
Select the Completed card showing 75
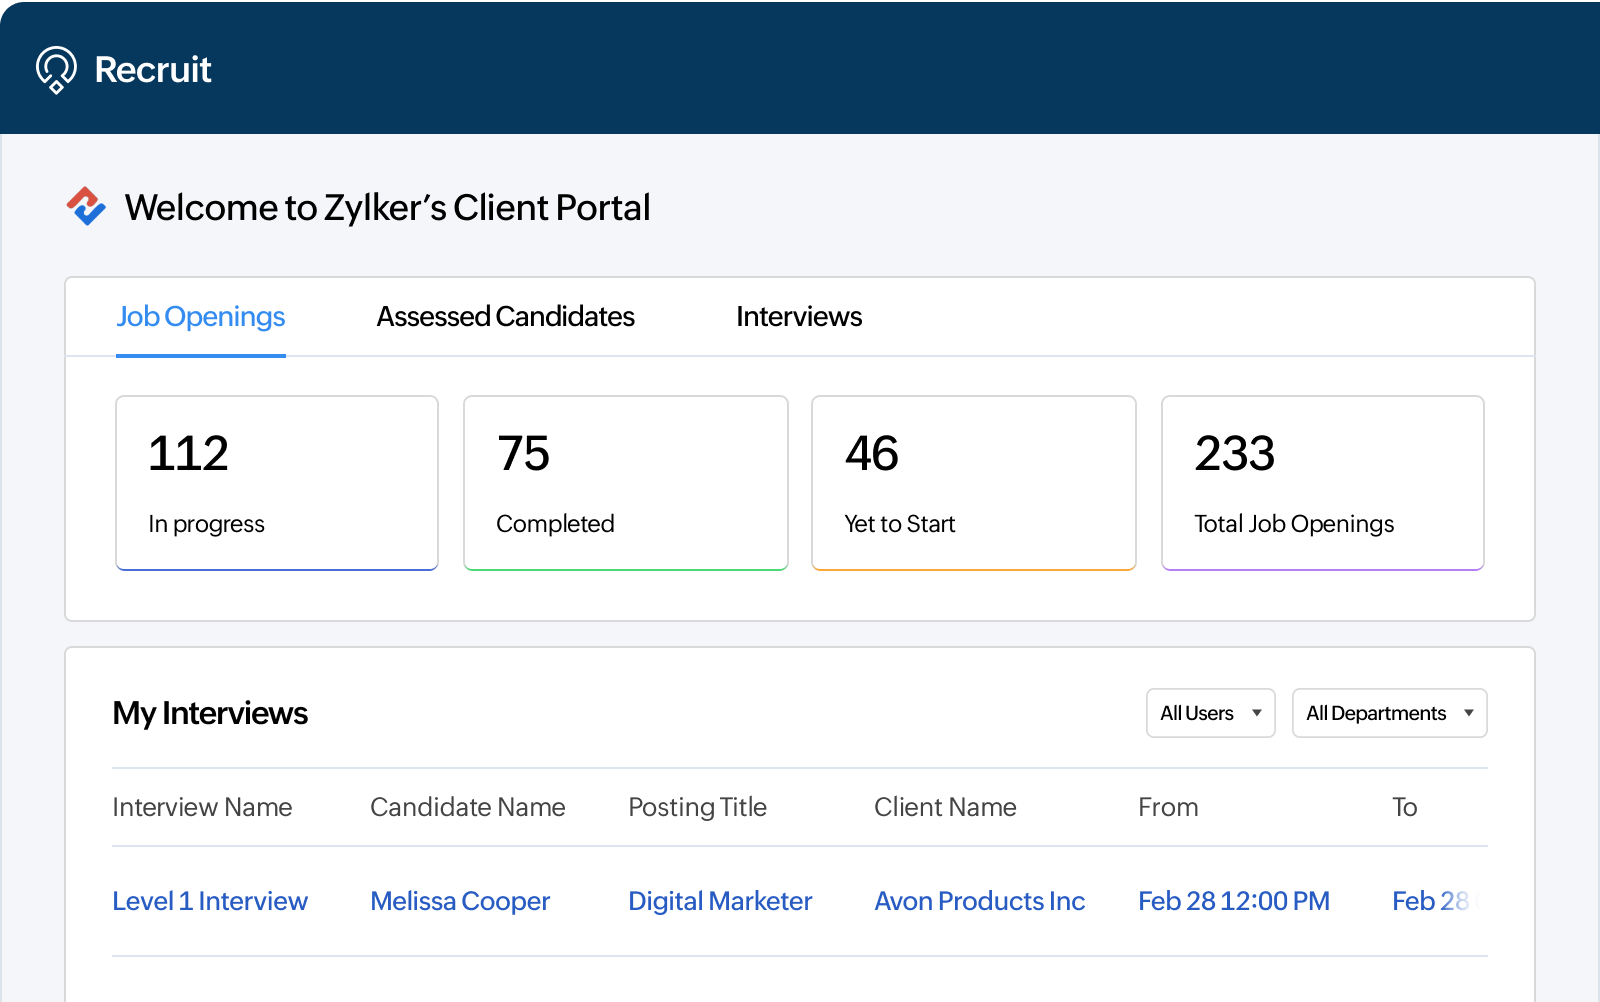(625, 483)
